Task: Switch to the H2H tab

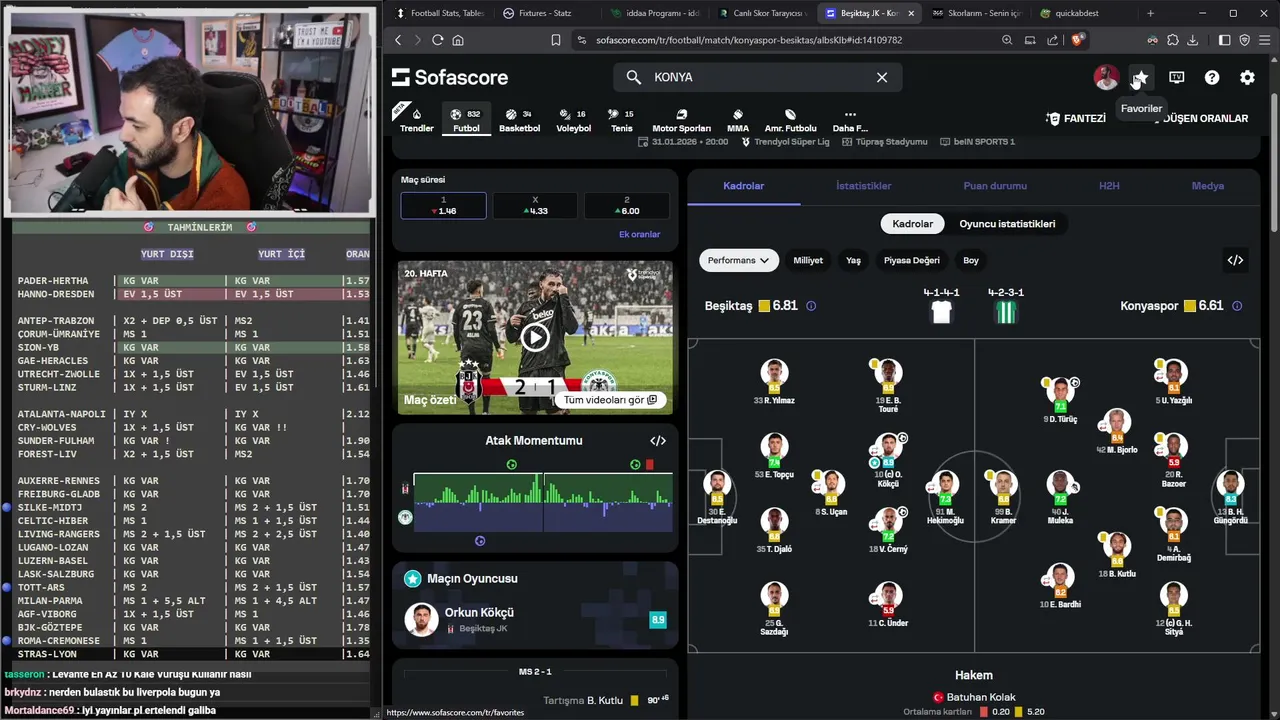Action: pos(1109,186)
